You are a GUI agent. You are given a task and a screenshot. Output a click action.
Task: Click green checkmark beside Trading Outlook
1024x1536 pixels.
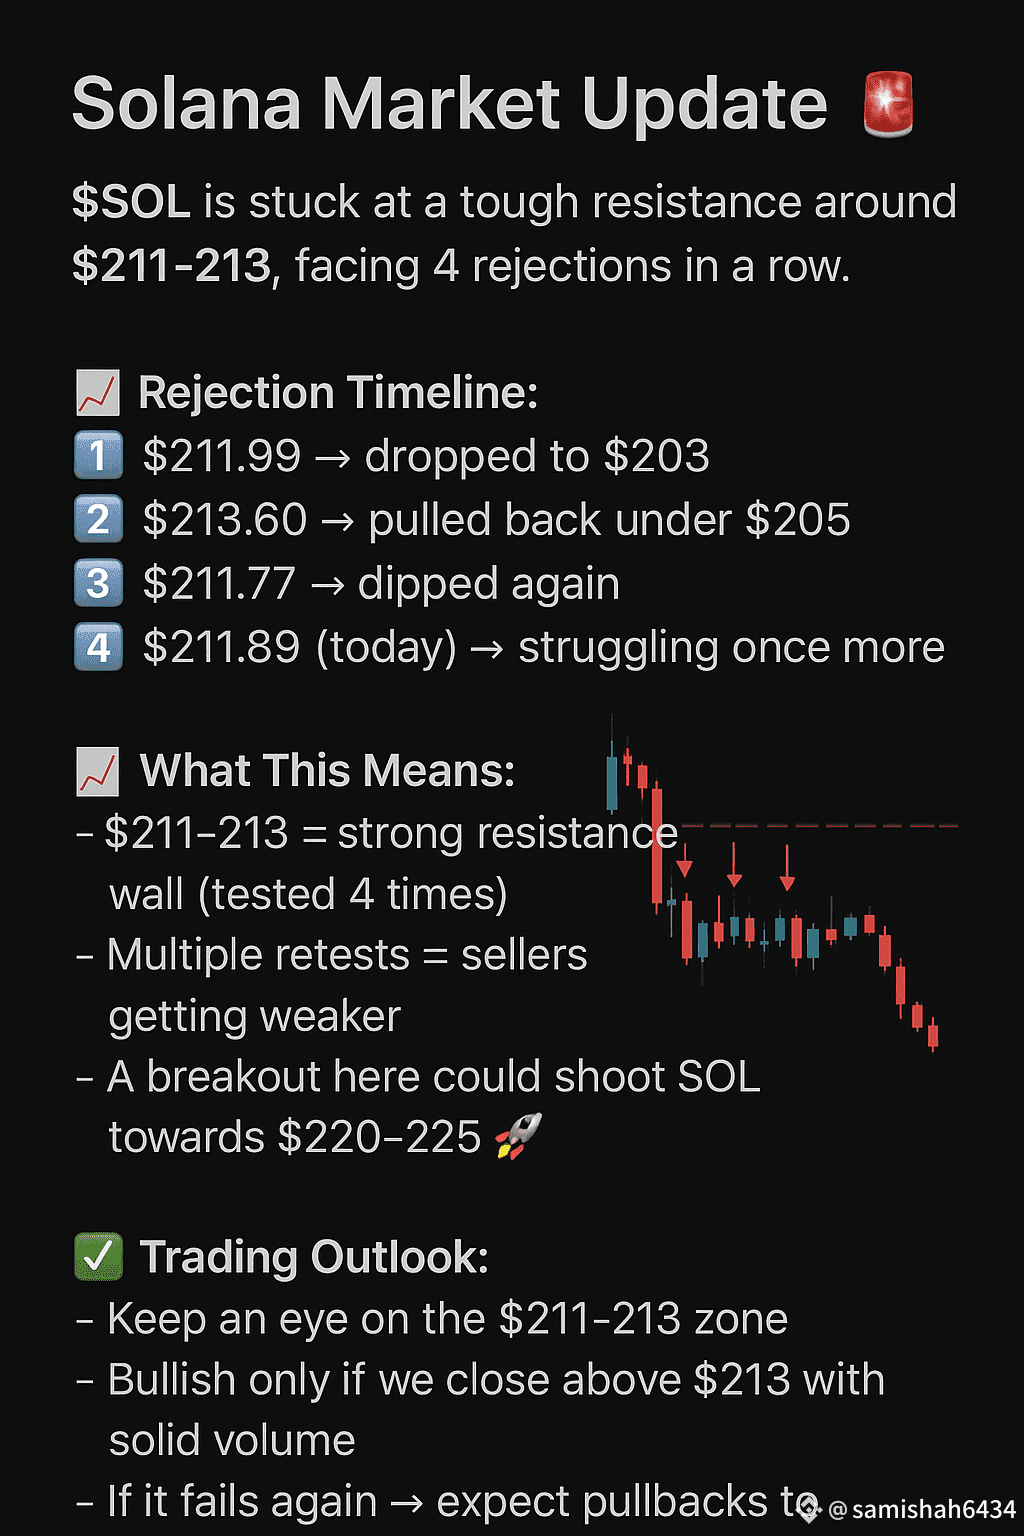click(x=98, y=1257)
